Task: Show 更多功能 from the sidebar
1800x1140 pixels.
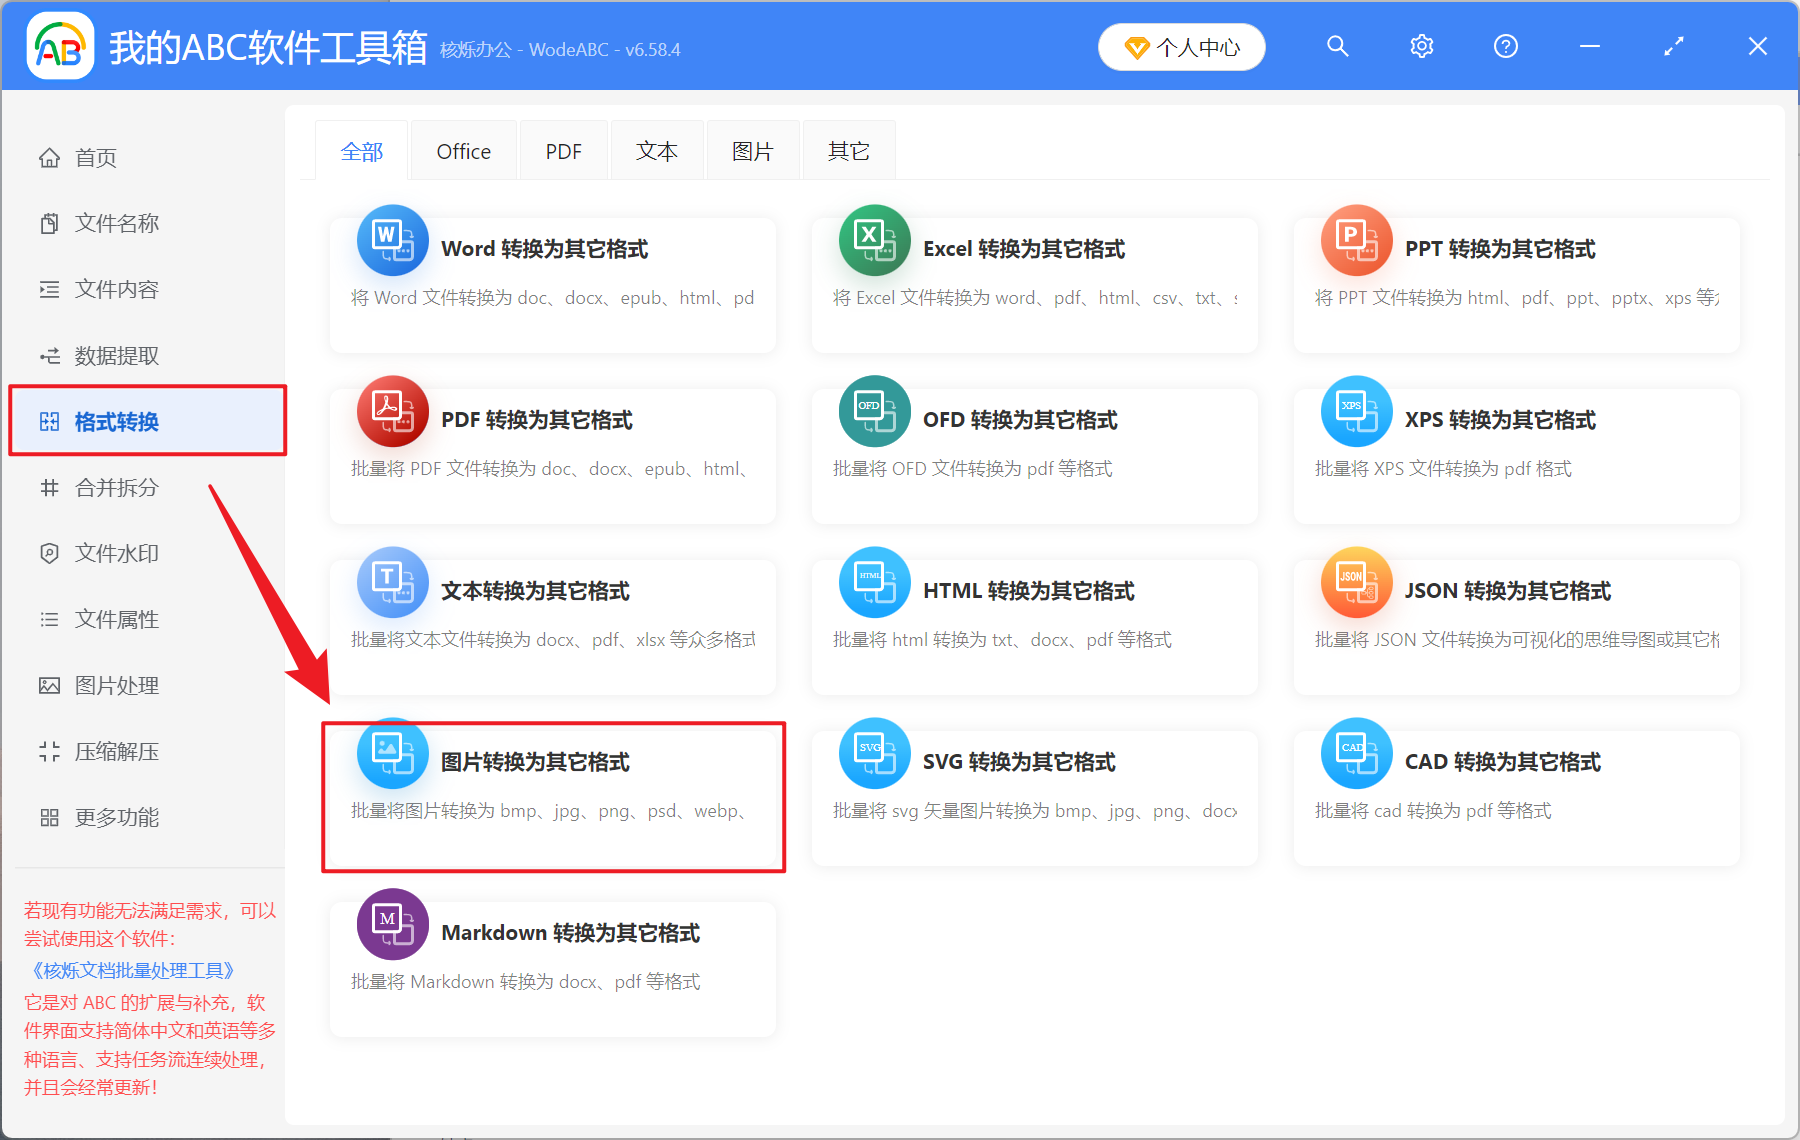Action: [115, 817]
